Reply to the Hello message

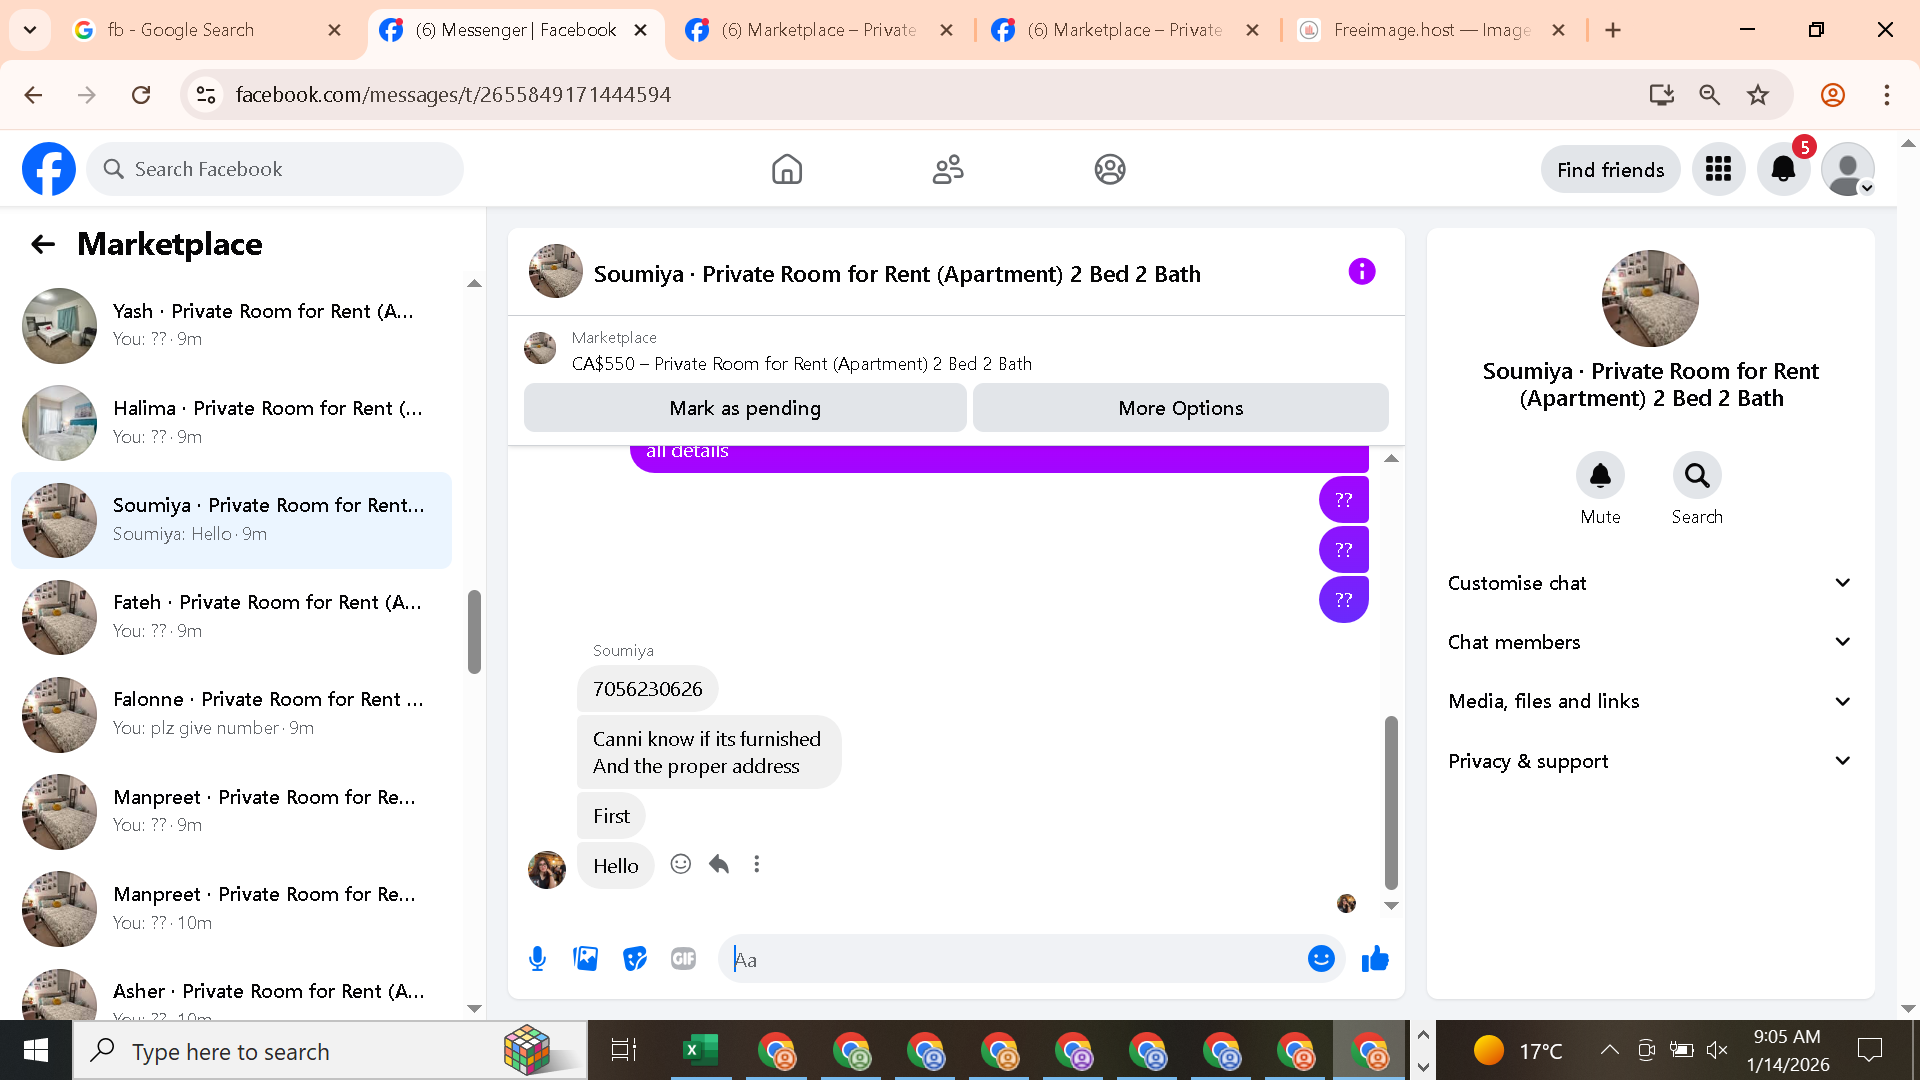(x=719, y=864)
